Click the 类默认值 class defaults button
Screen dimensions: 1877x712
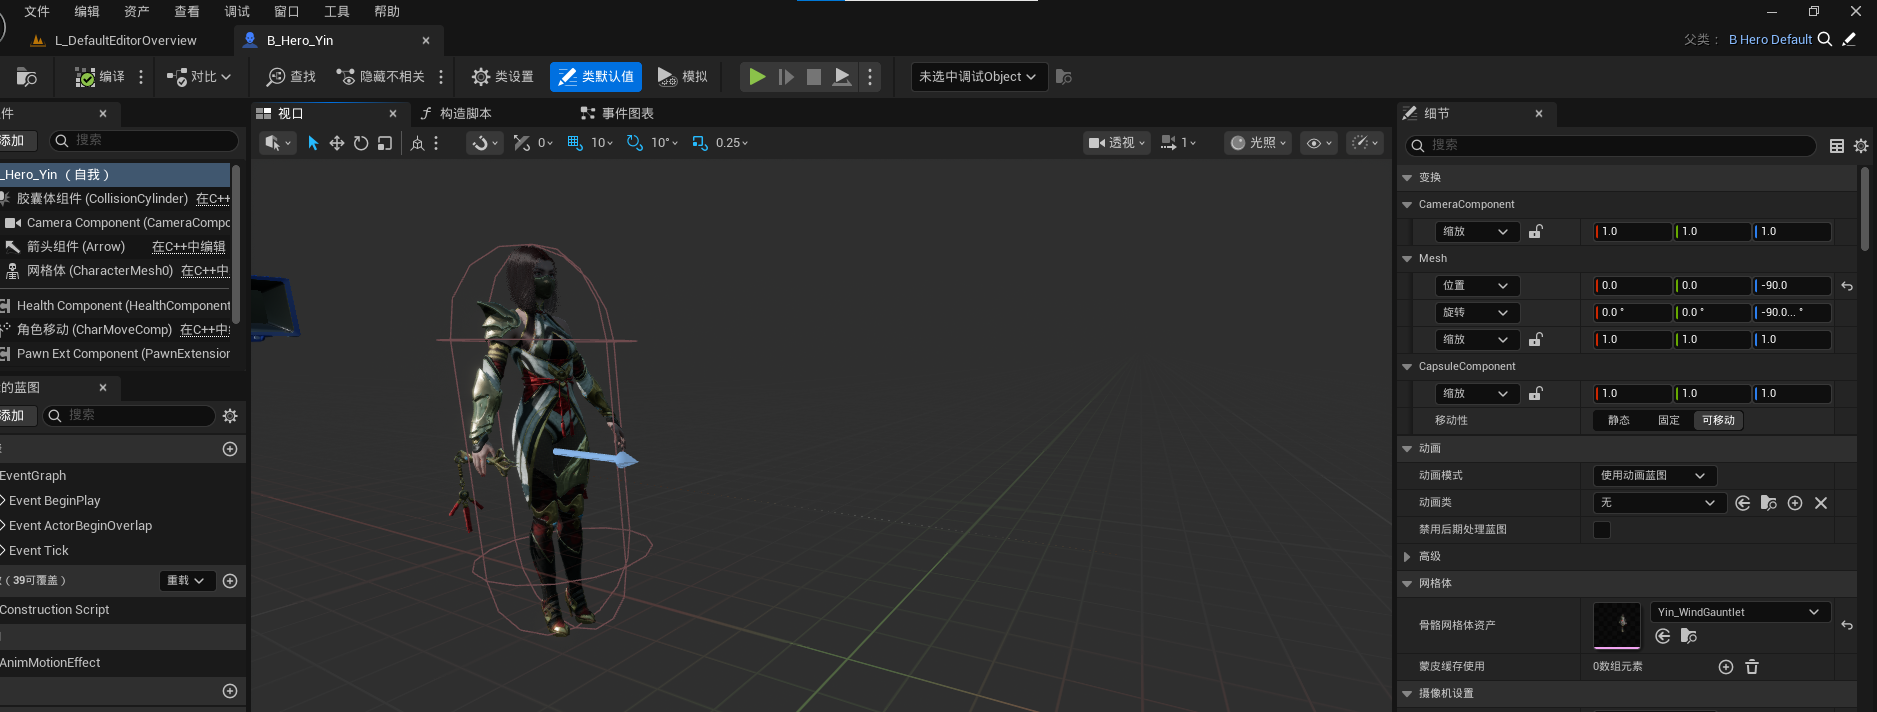tap(596, 77)
